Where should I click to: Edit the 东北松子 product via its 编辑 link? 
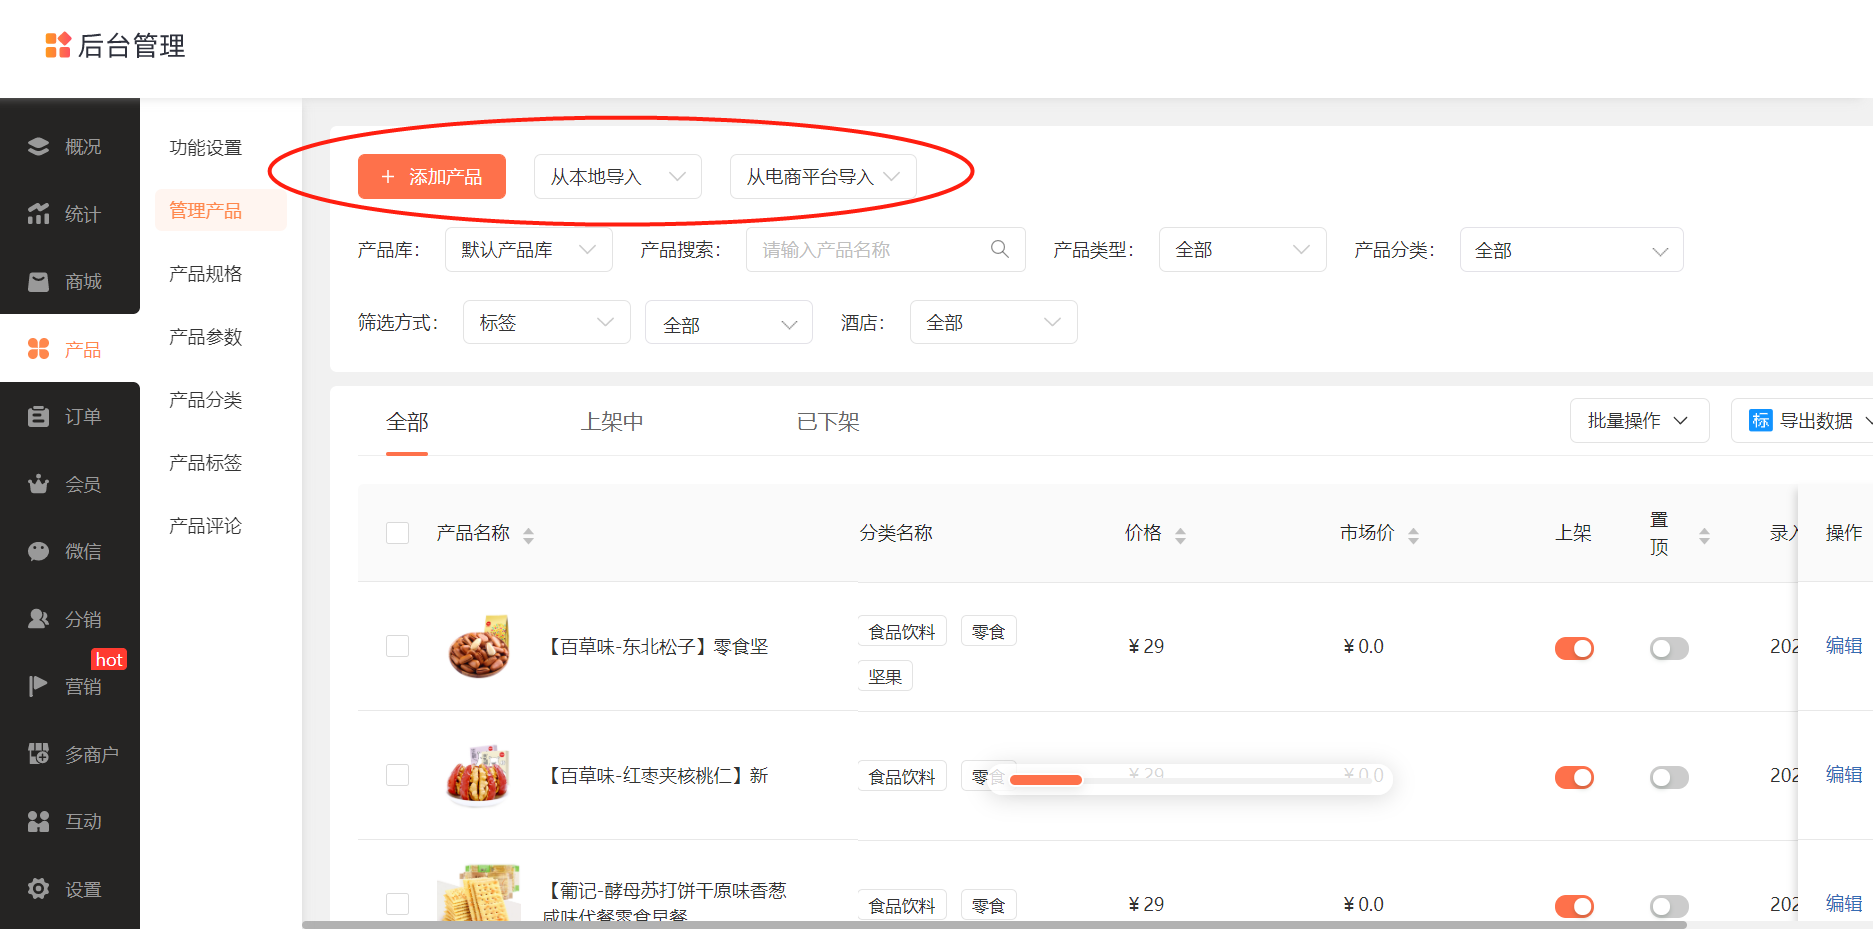1844,646
